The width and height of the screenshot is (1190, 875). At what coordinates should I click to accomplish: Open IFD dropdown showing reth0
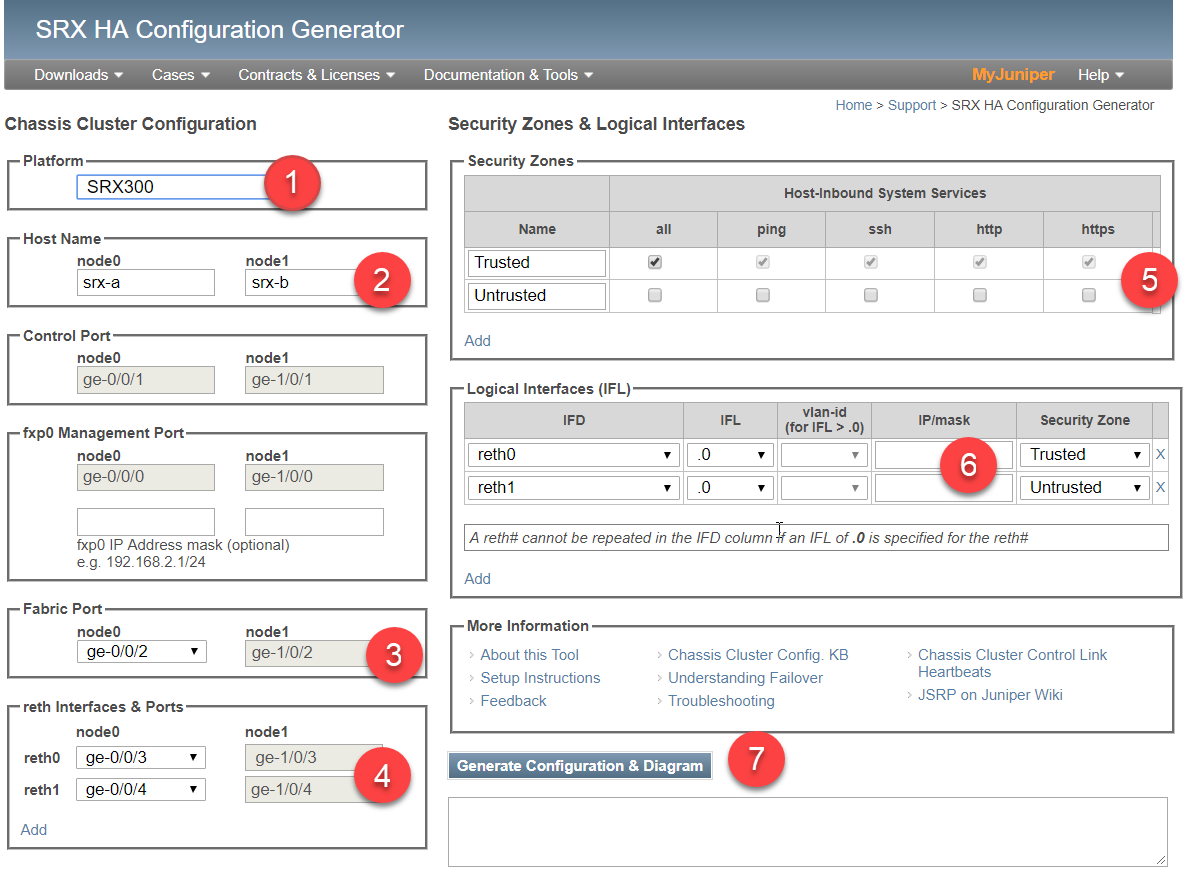pos(572,455)
